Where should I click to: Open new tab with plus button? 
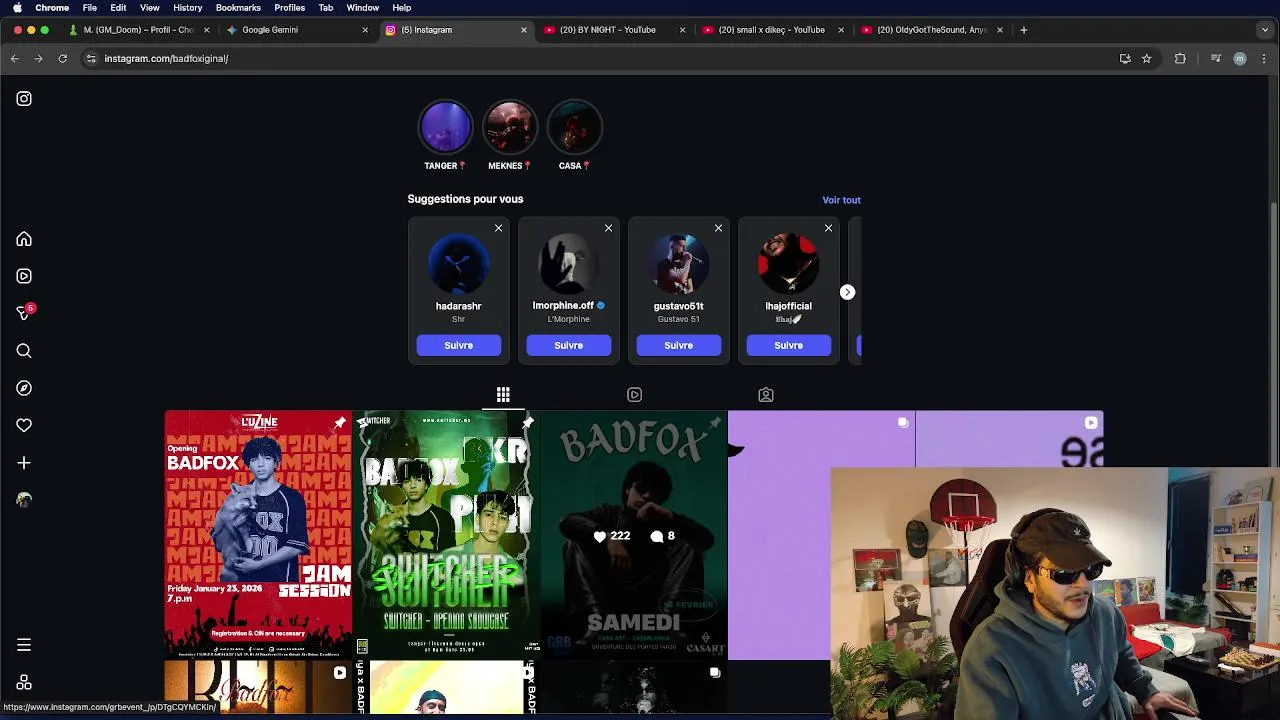pos(1023,30)
